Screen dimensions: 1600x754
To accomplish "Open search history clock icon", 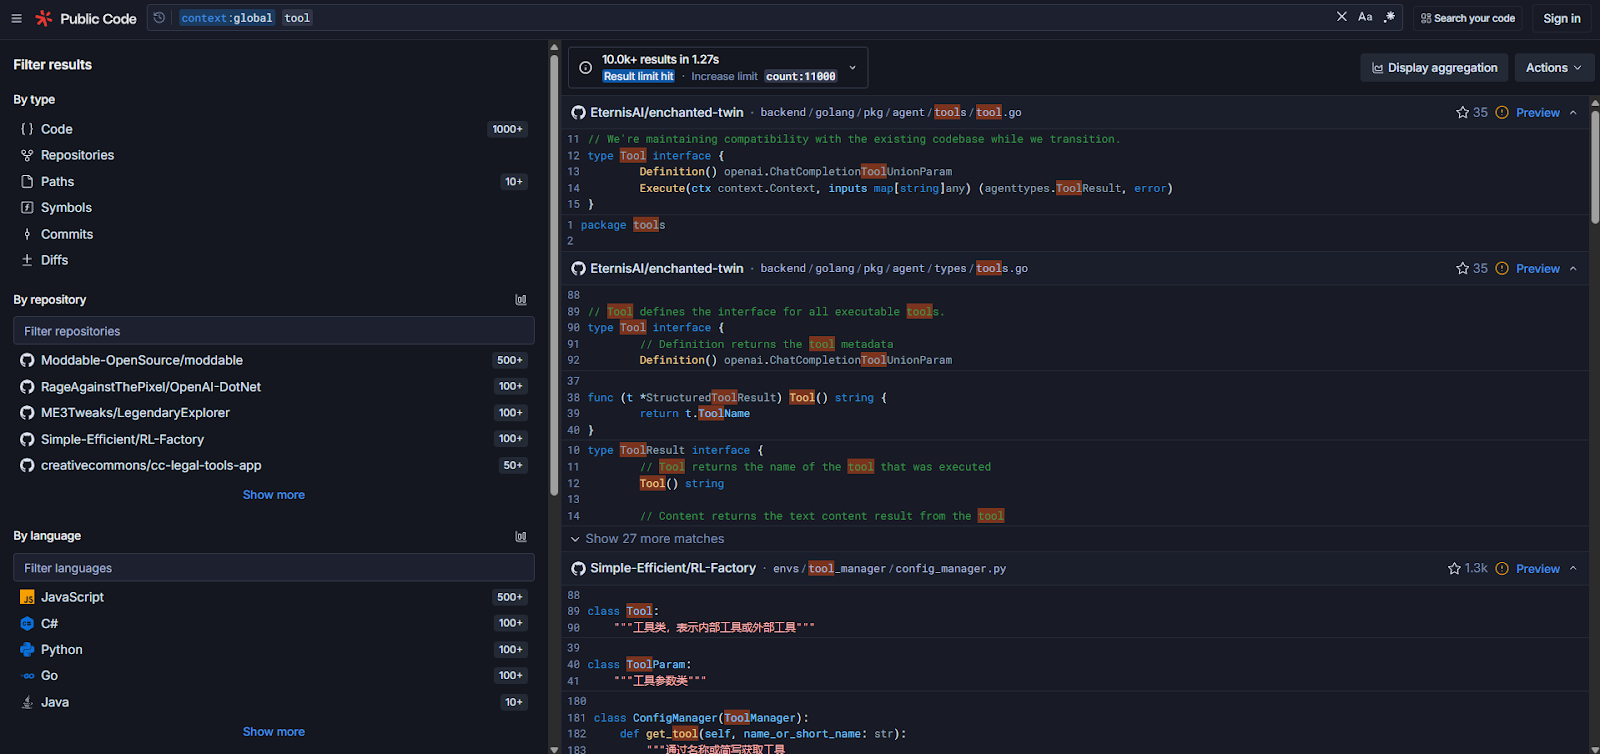I will click(160, 18).
